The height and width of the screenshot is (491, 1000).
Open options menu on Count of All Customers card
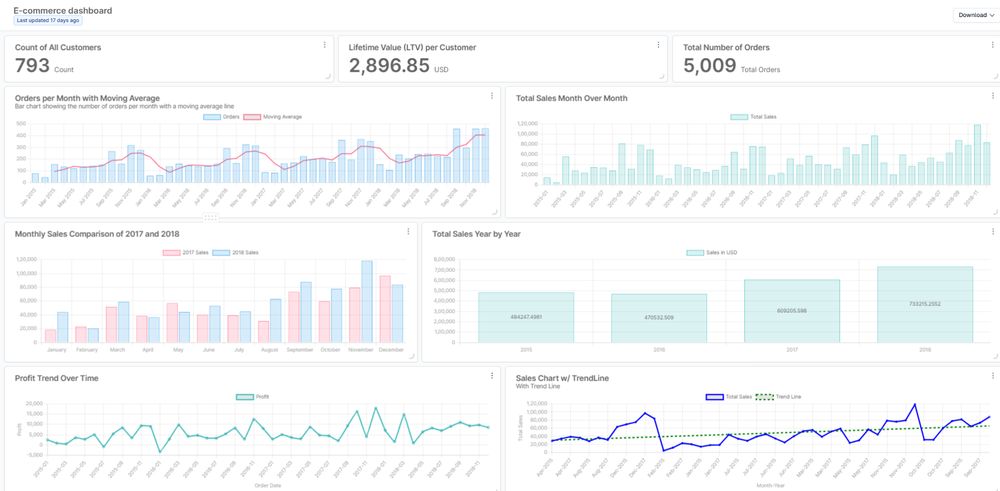click(324, 45)
